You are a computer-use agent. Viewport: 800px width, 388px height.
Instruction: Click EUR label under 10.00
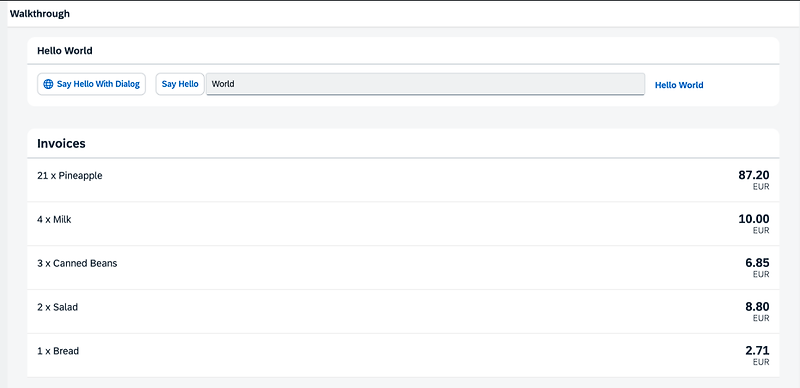click(x=761, y=231)
